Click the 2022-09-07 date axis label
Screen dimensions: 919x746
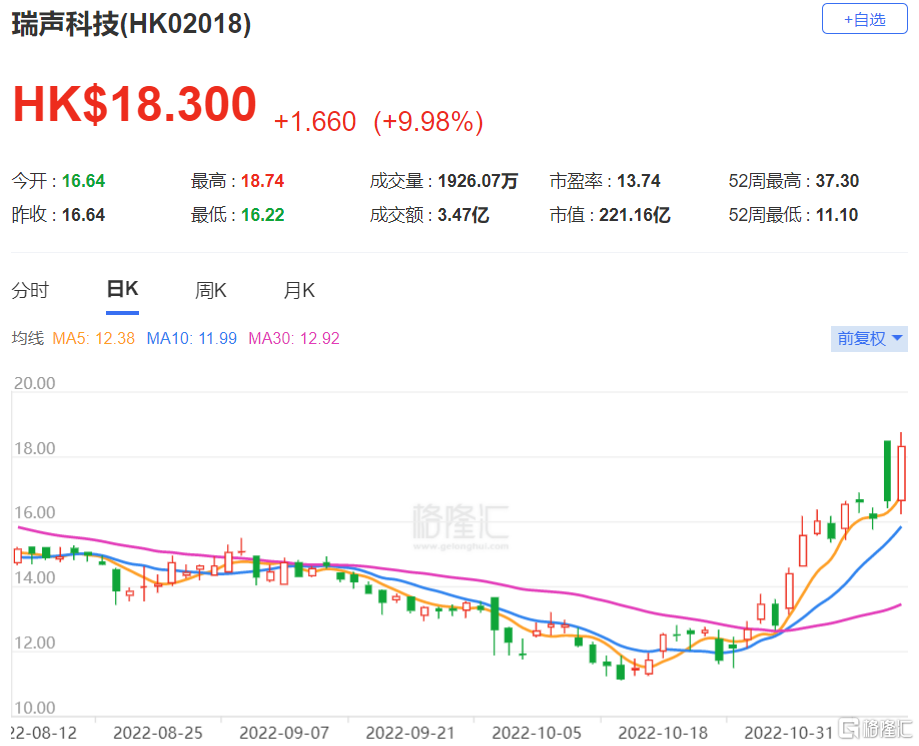click(284, 733)
